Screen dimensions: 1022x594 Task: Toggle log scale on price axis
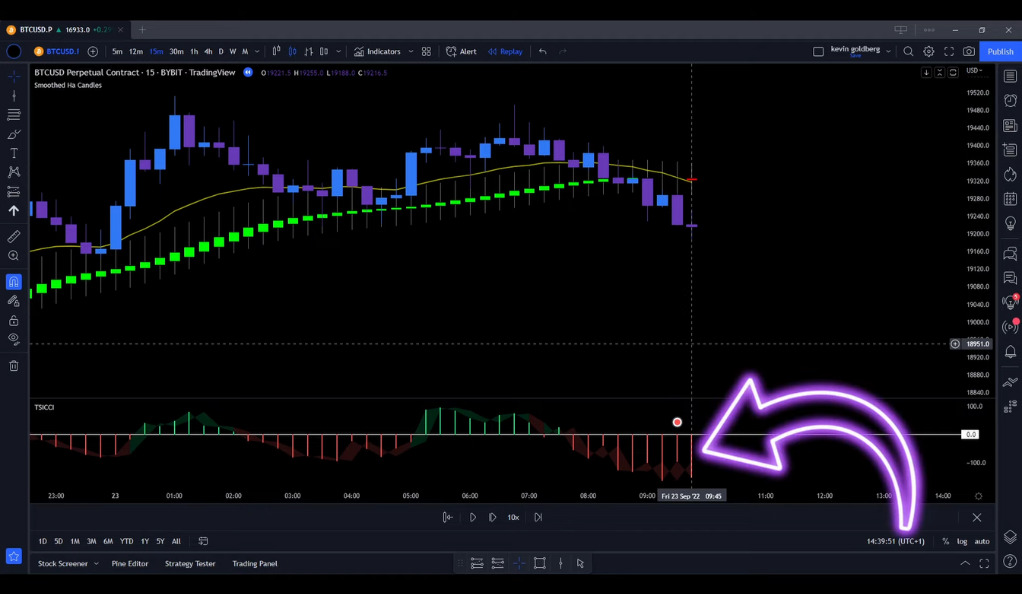pos(962,541)
